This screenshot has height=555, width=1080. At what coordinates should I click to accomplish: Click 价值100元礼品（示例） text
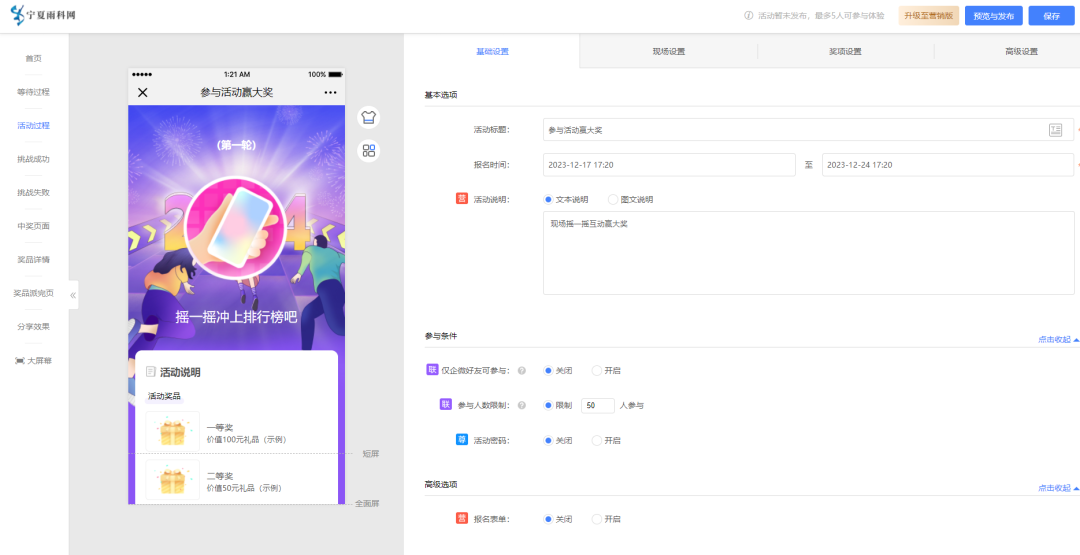pyautogui.click(x=246, y=439)
